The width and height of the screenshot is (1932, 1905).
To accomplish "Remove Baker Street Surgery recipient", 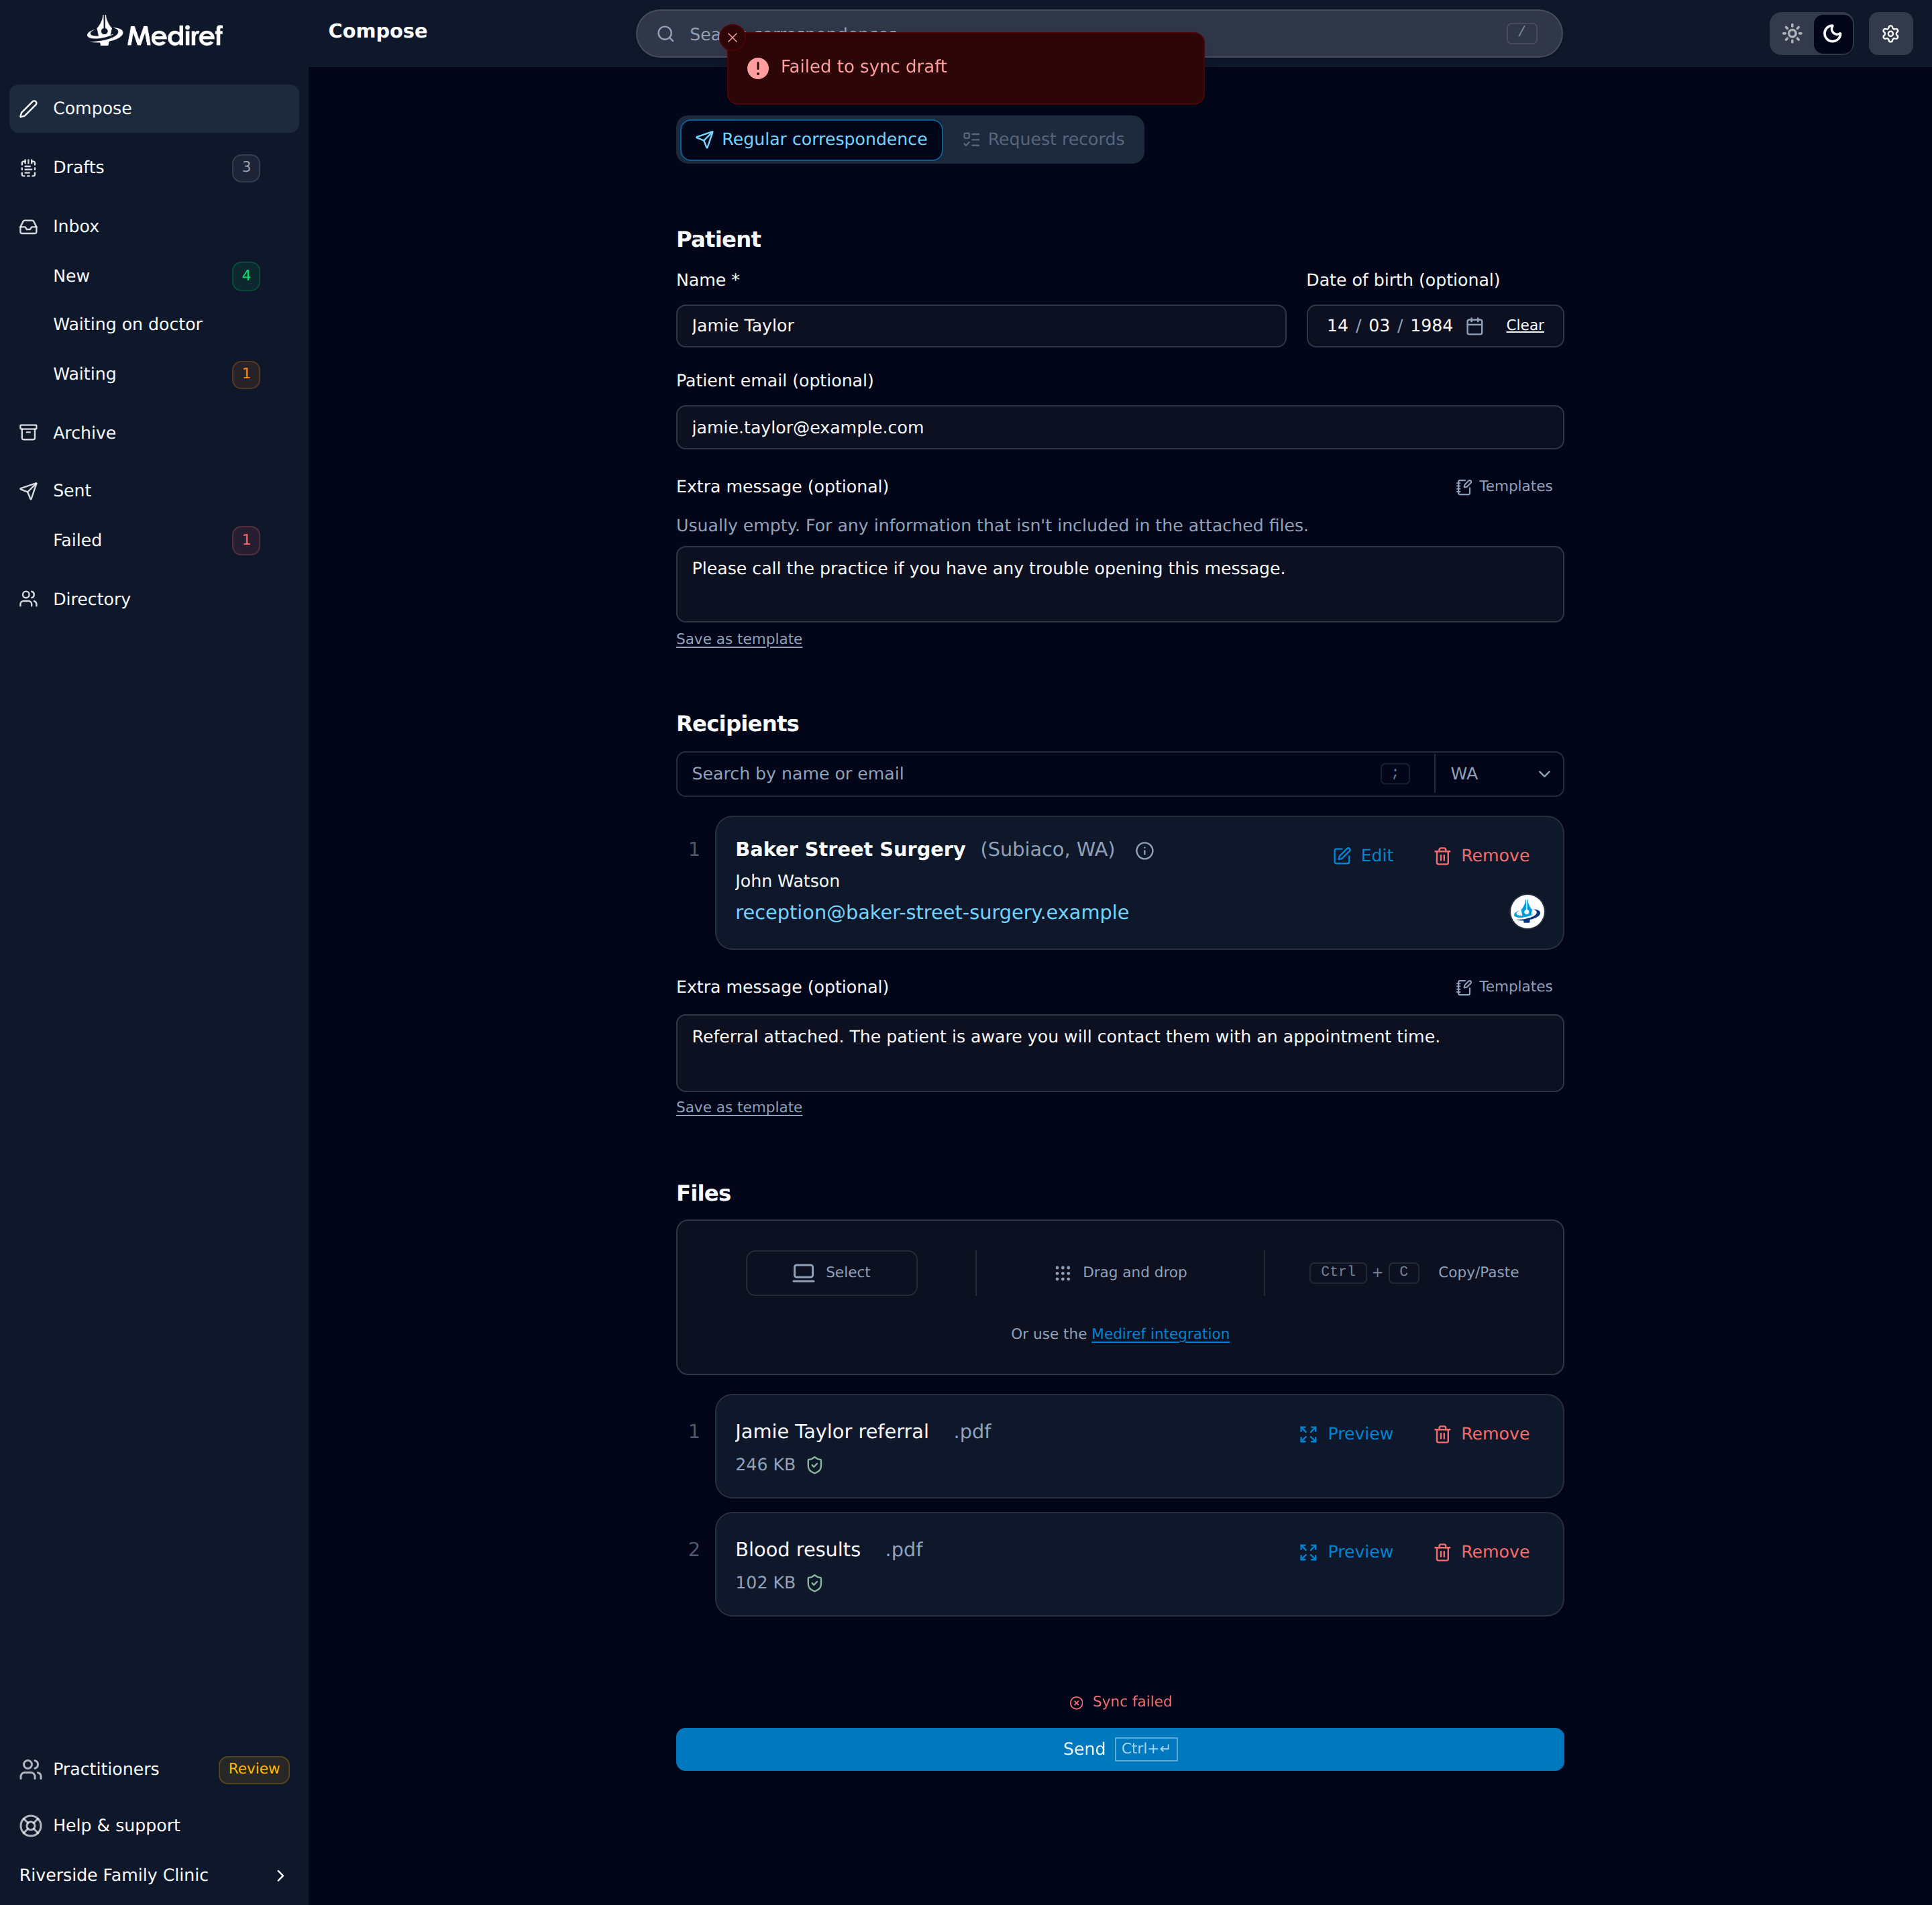I will 1481,856.
